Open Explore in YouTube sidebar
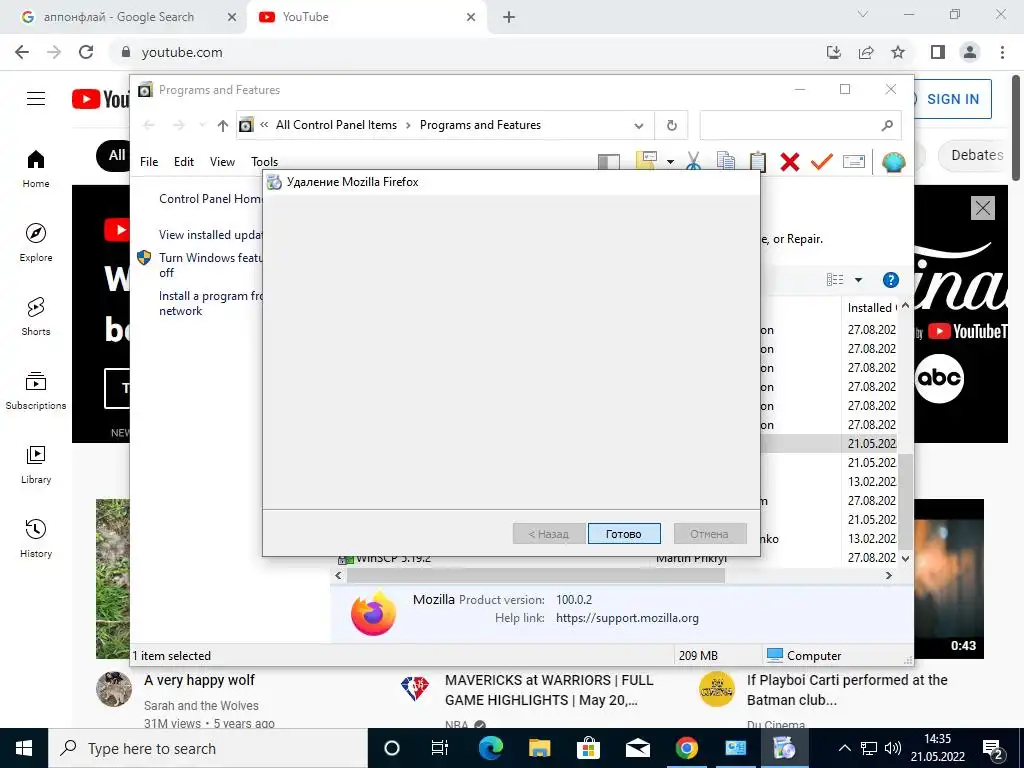This screenshot has width=1024, height=768. click(36, 242)
